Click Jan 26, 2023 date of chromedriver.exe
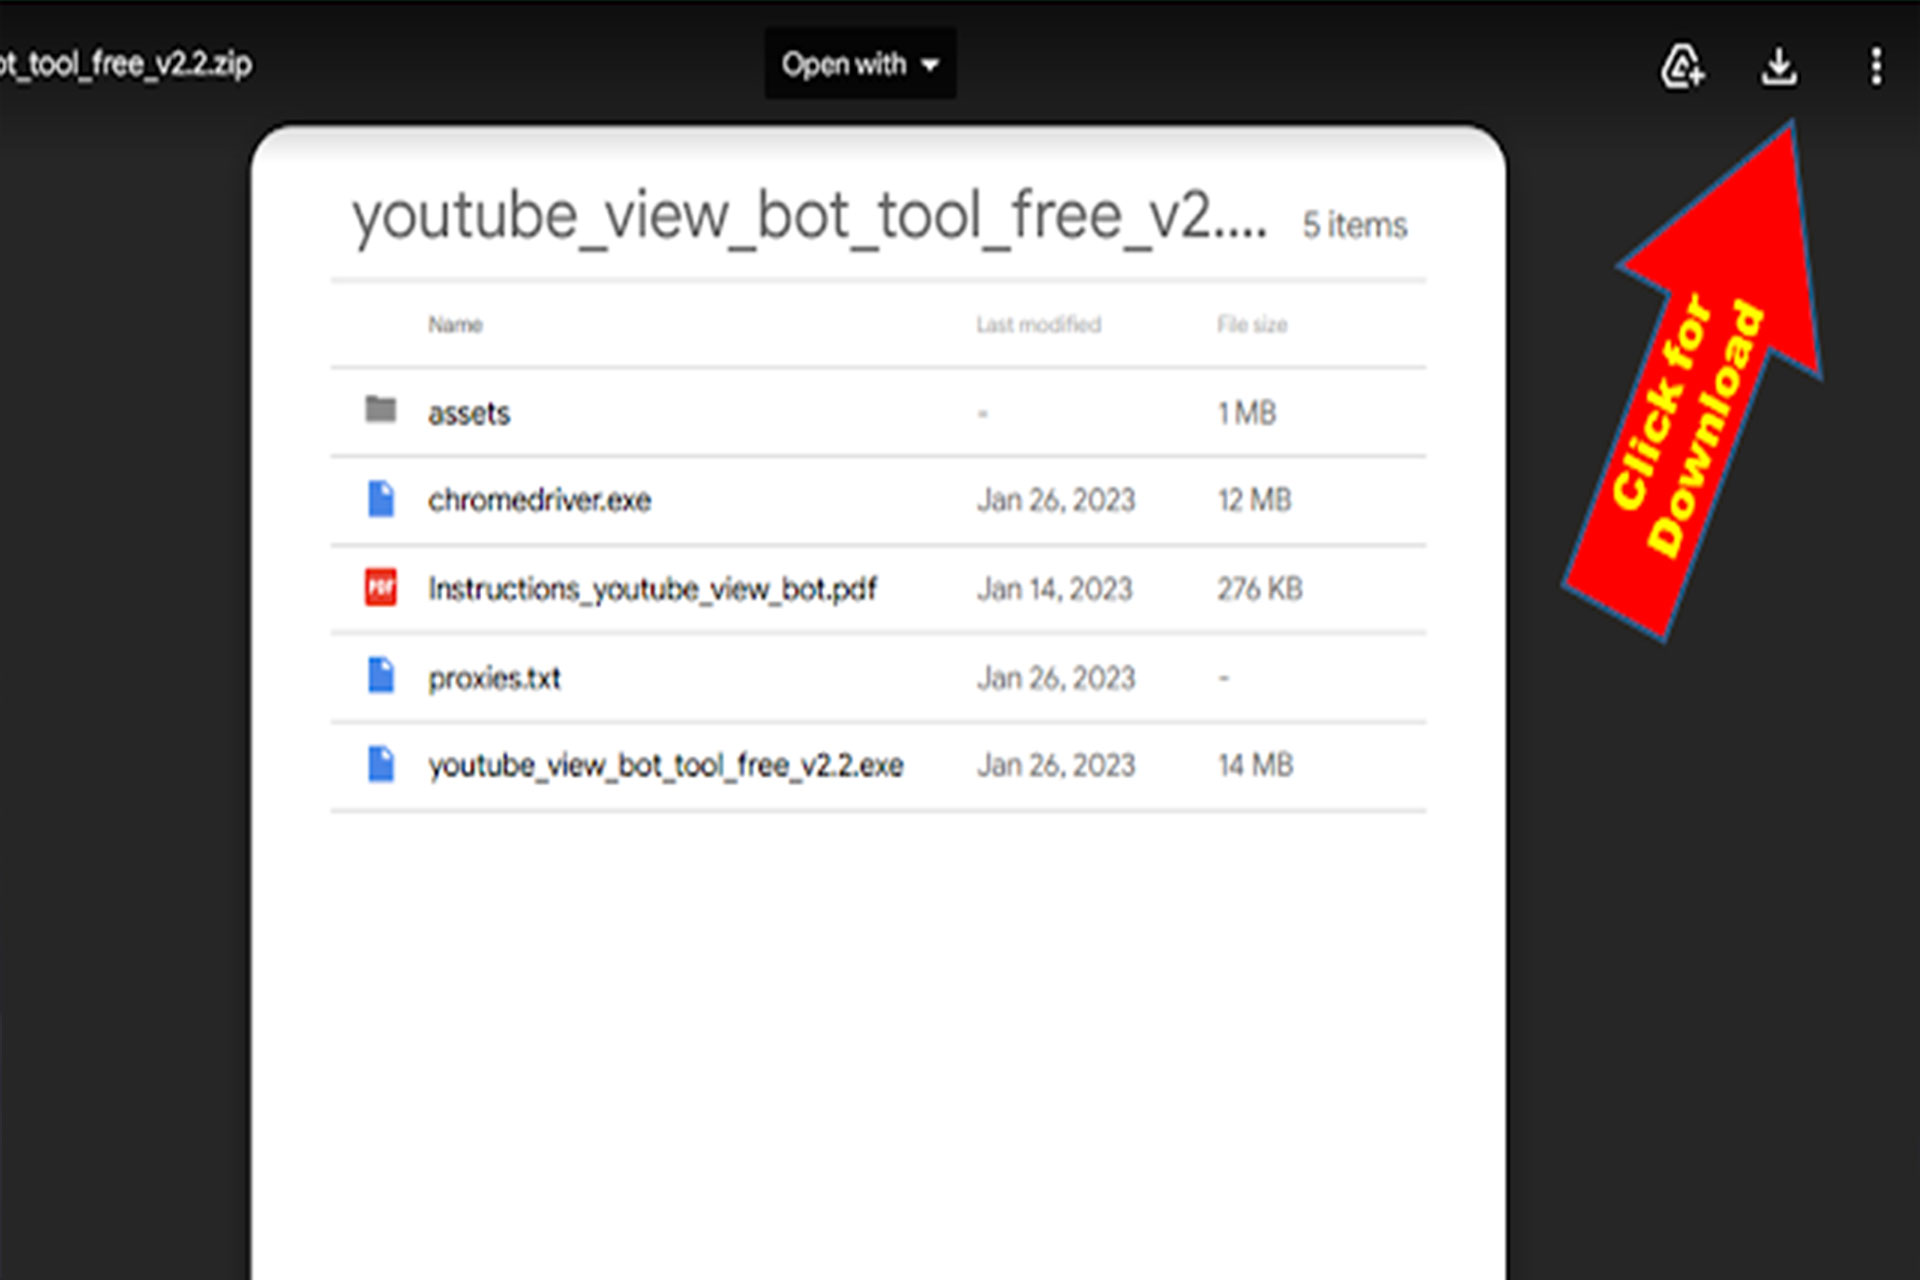The width and height of the screenshot is (1920, 1280). [x=1056, y=500]
